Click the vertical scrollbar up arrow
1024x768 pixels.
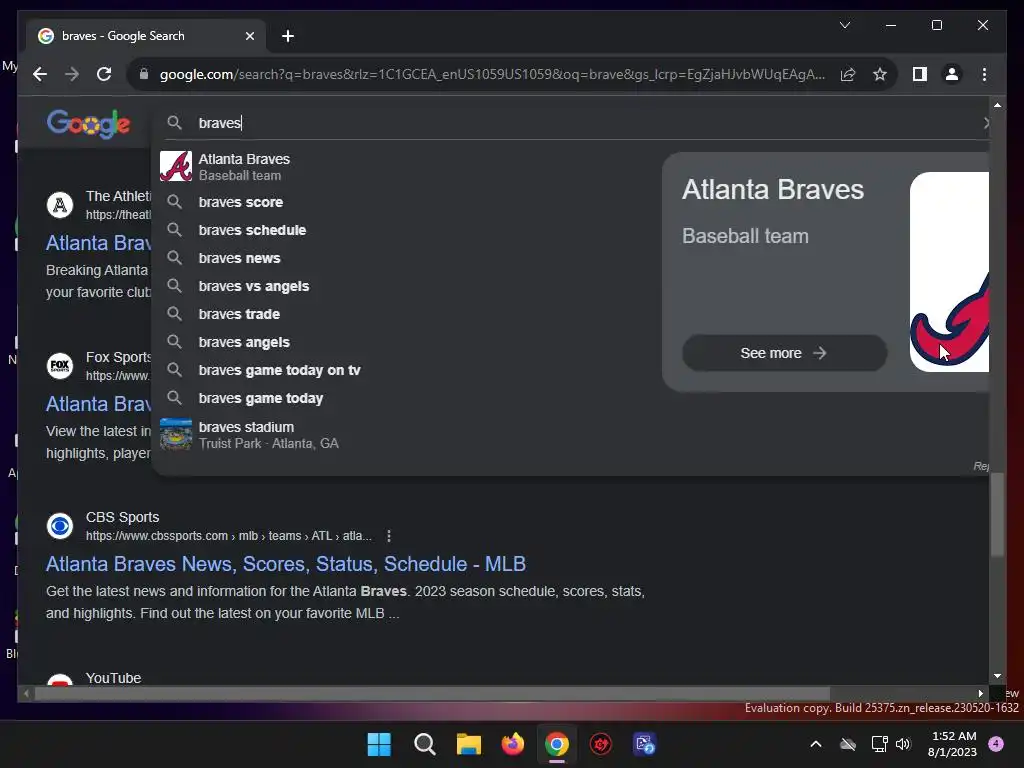coord(997,104)
